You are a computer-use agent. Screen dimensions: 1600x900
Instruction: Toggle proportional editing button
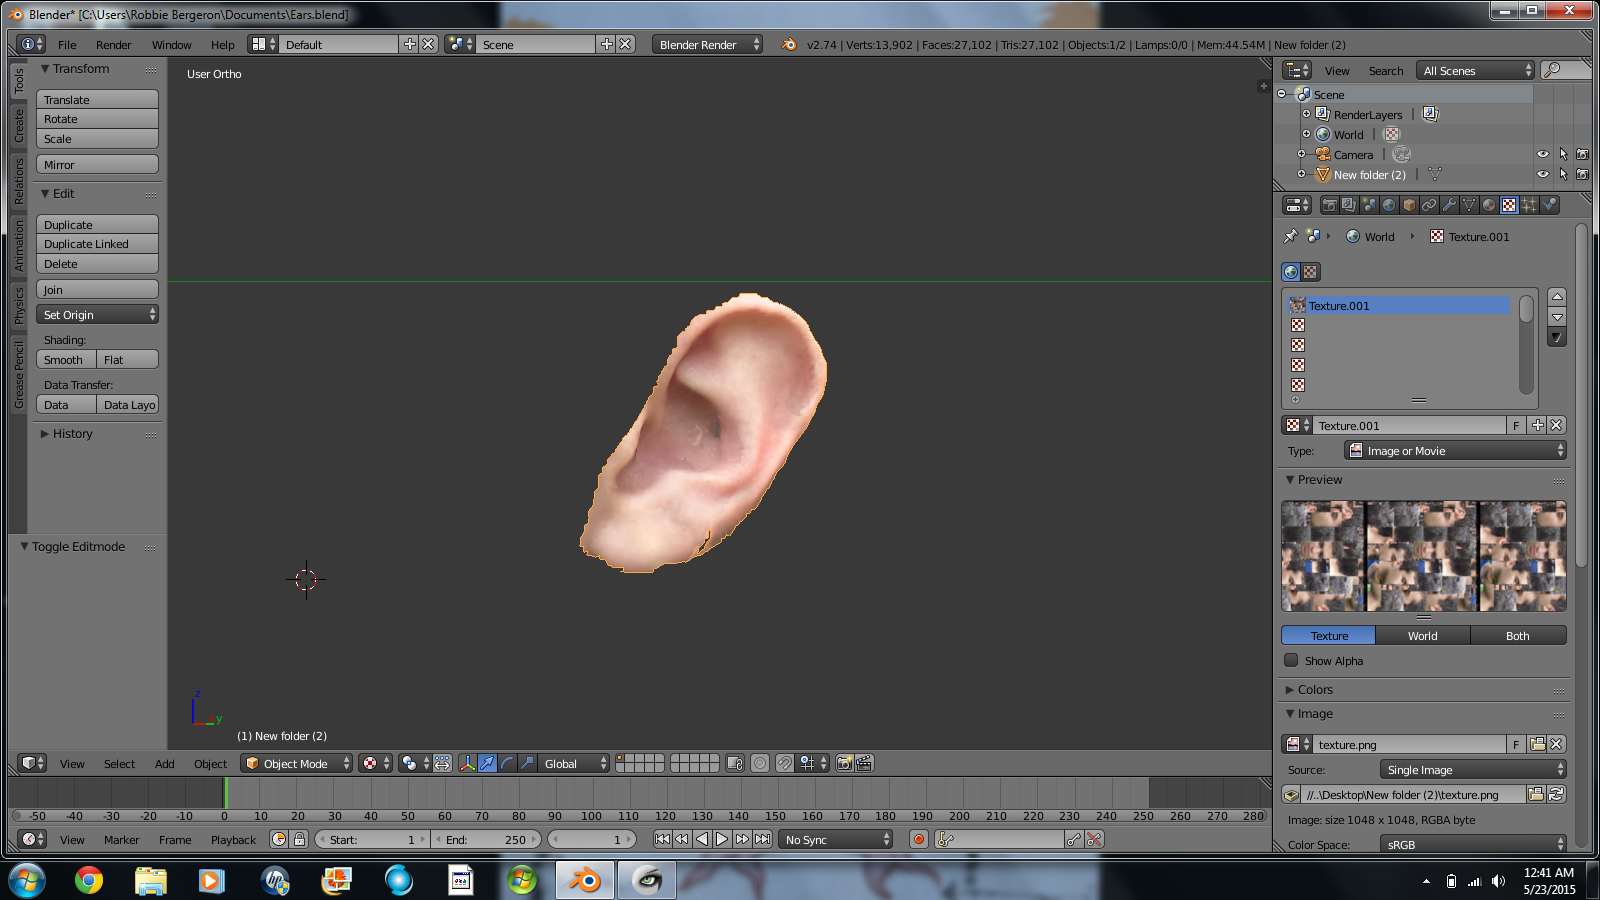[x=760, y=763]
